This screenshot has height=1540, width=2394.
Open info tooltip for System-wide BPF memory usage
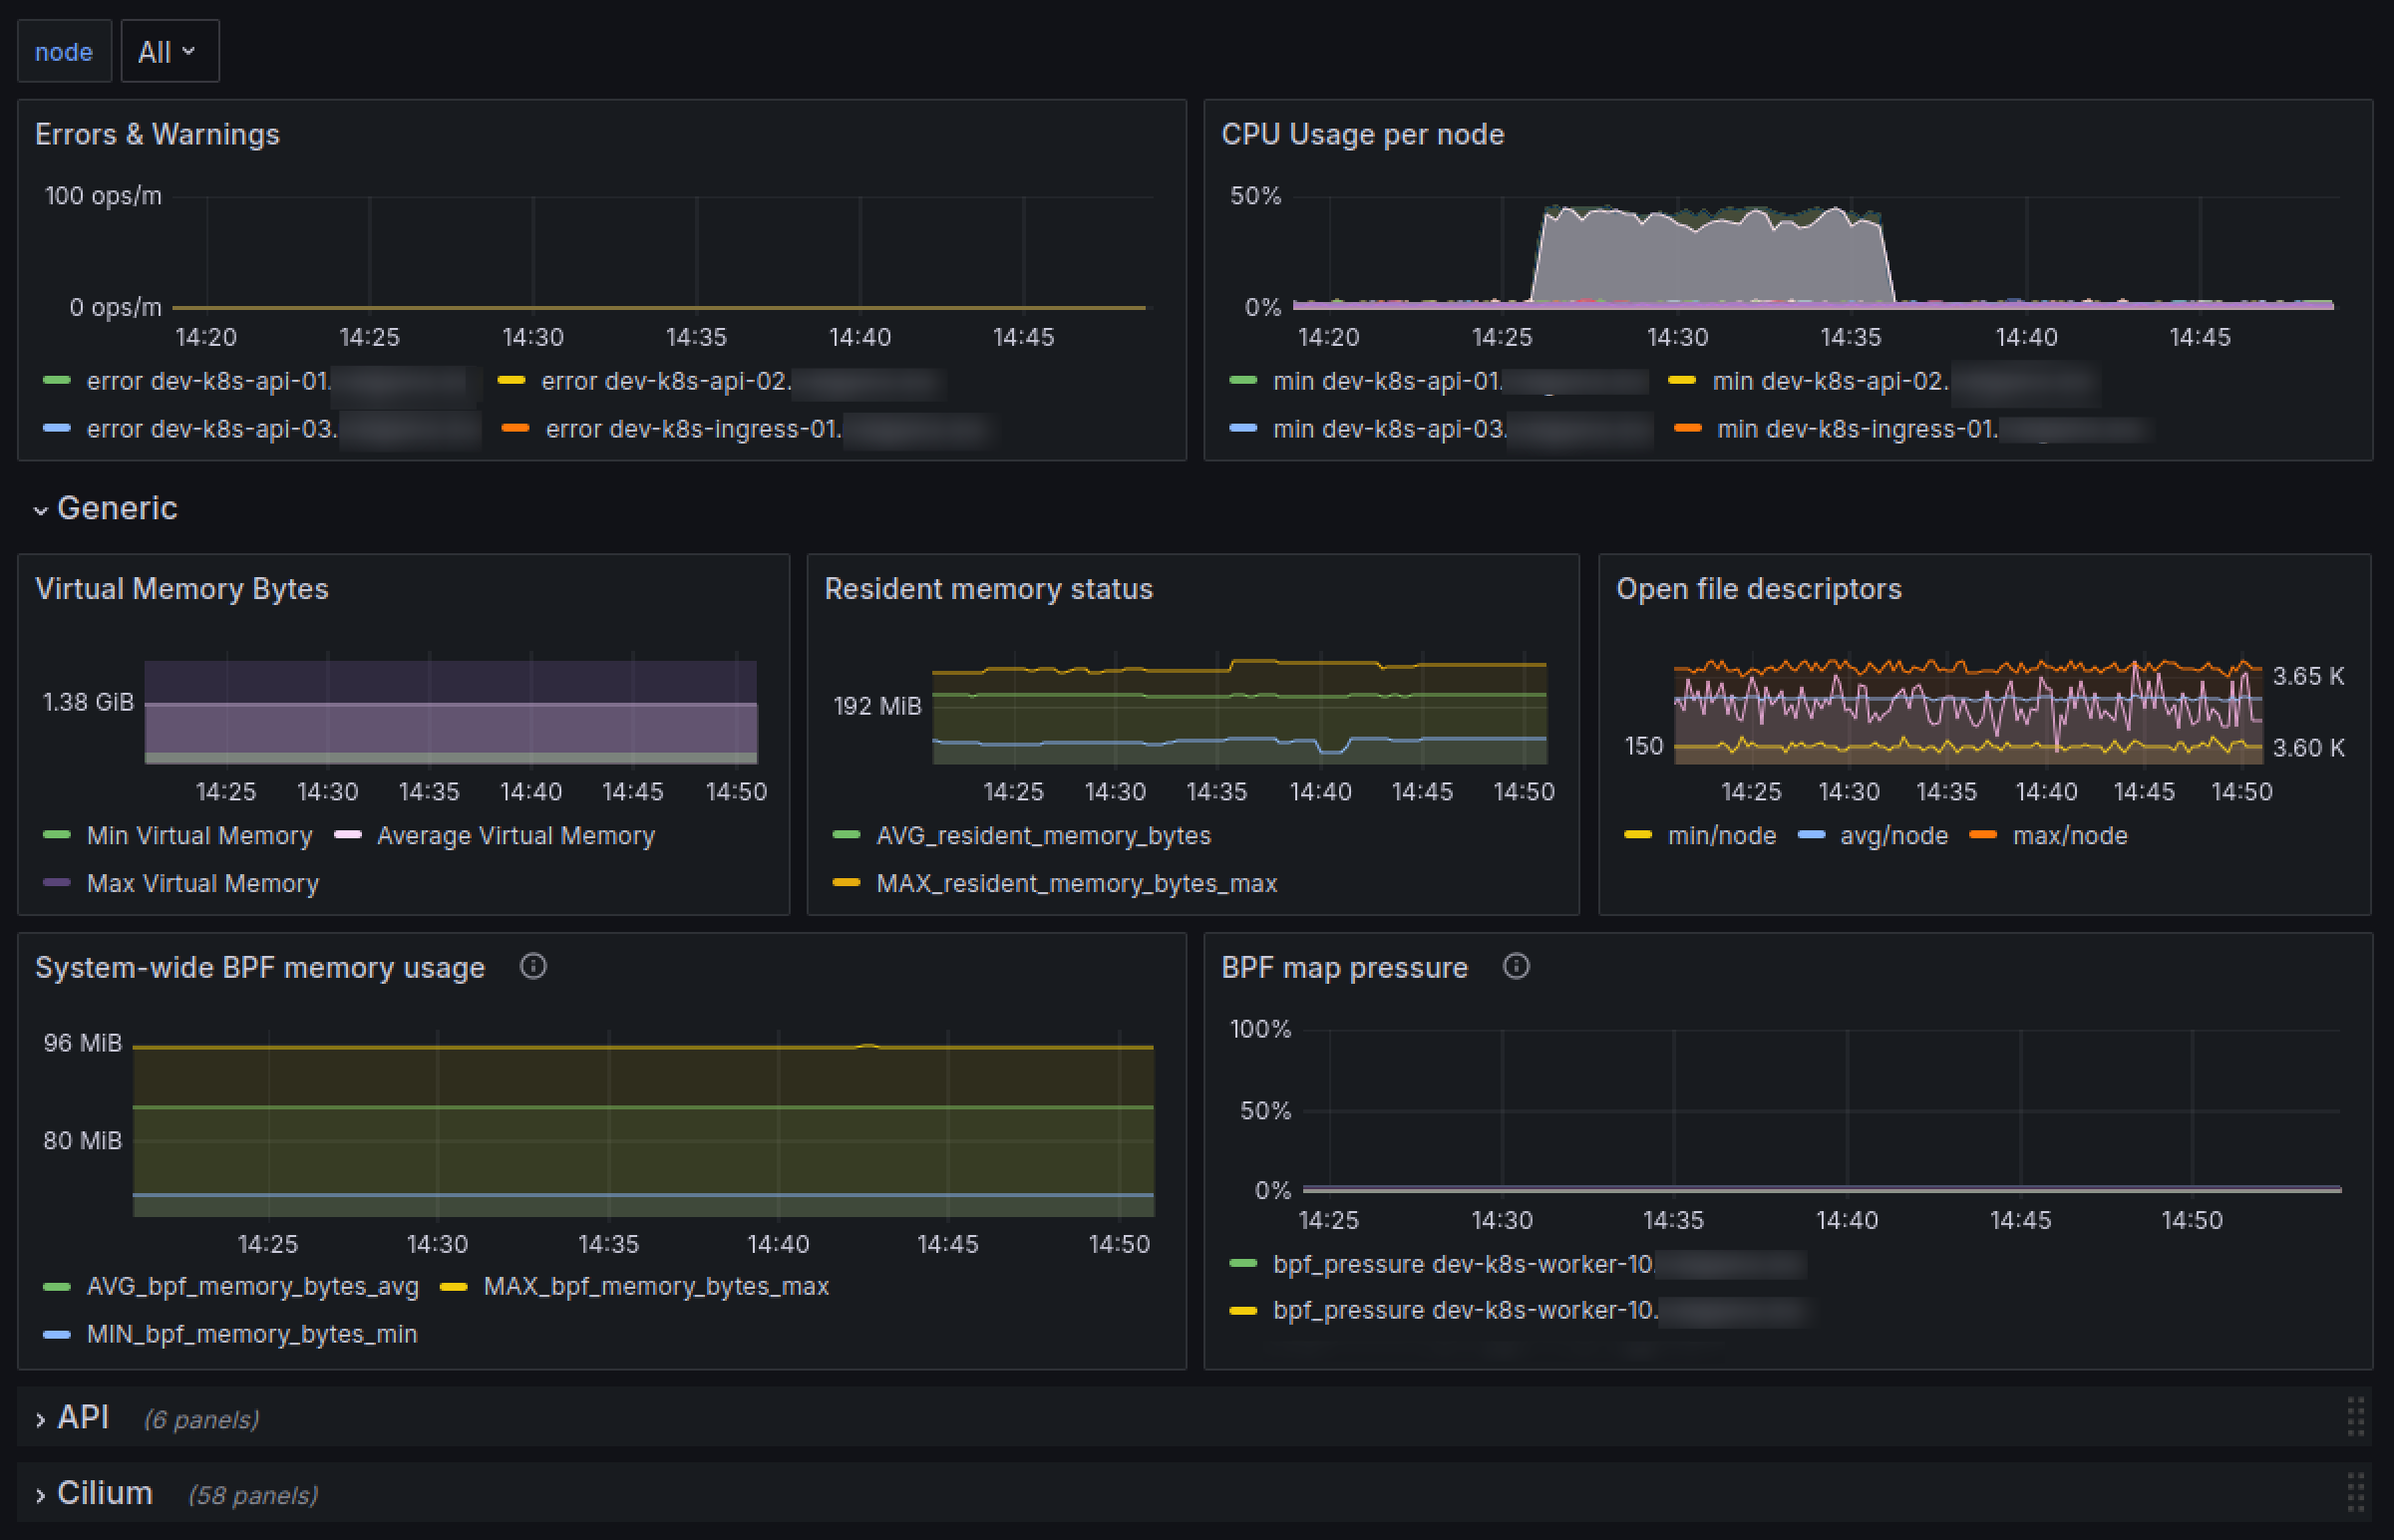click(533, 966)
